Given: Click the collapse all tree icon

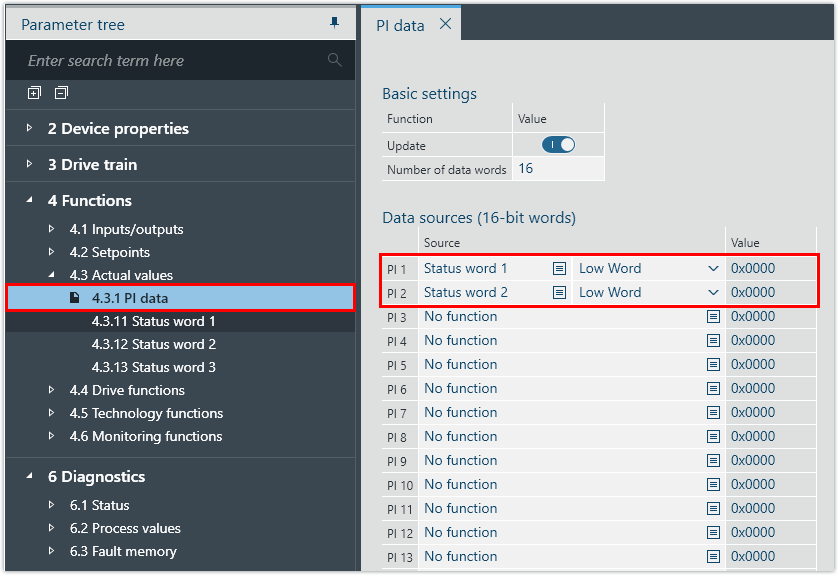Looking at the screenshot, I should click(x=61, y=93).
